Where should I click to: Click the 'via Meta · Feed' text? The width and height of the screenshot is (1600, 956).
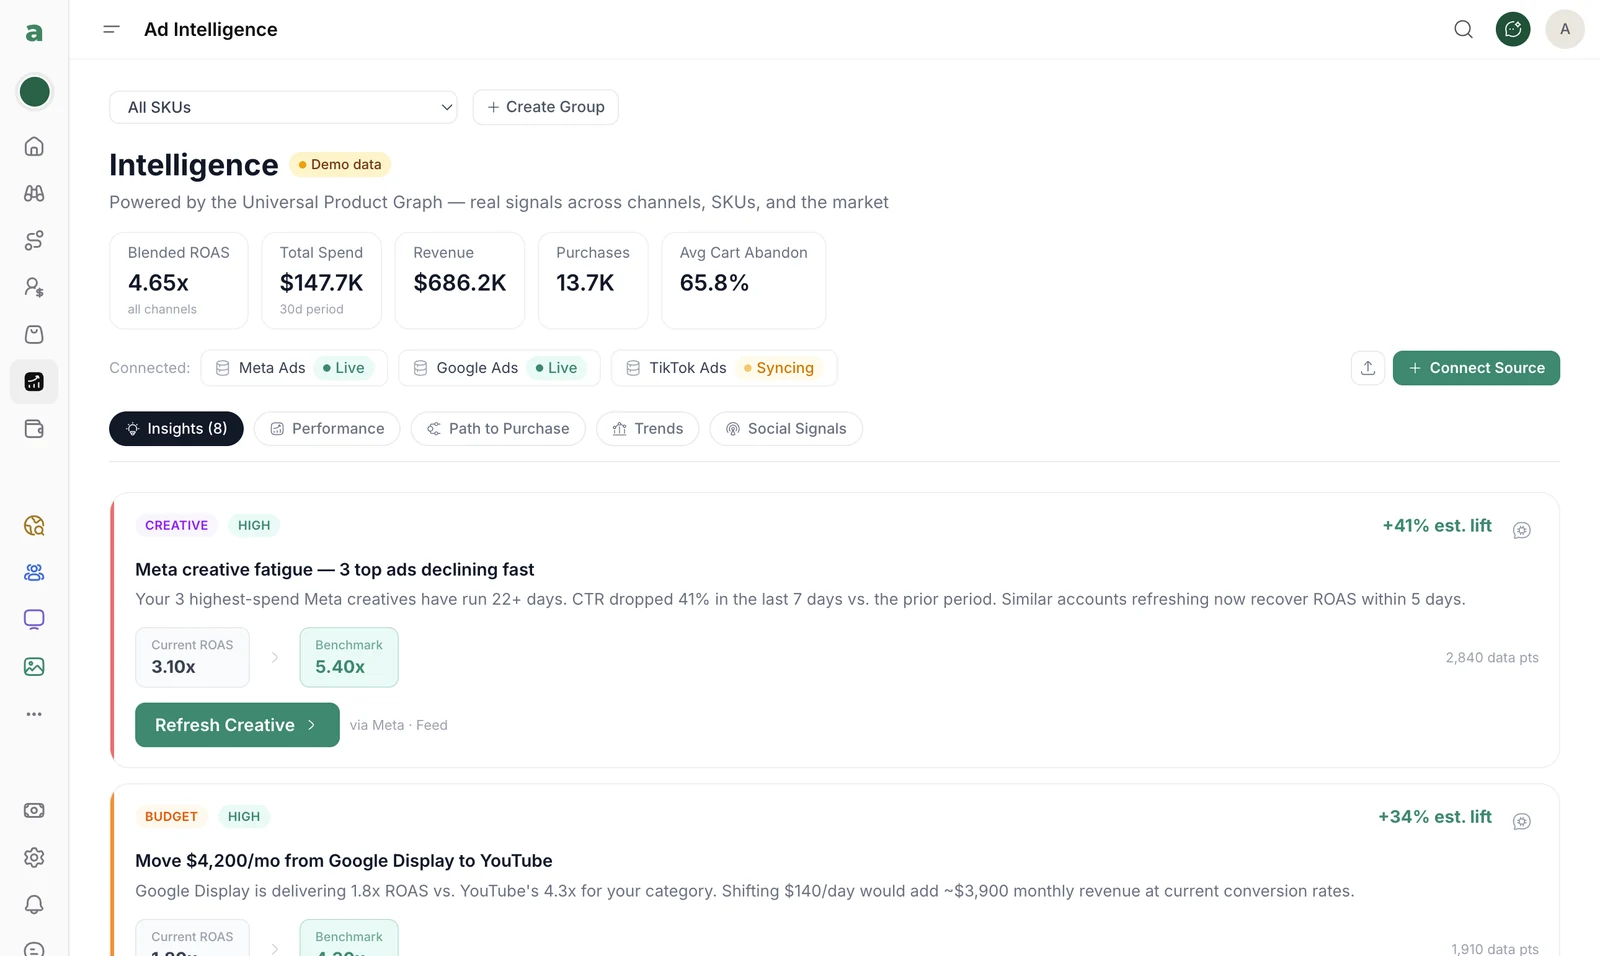click(x=399, y=725)
